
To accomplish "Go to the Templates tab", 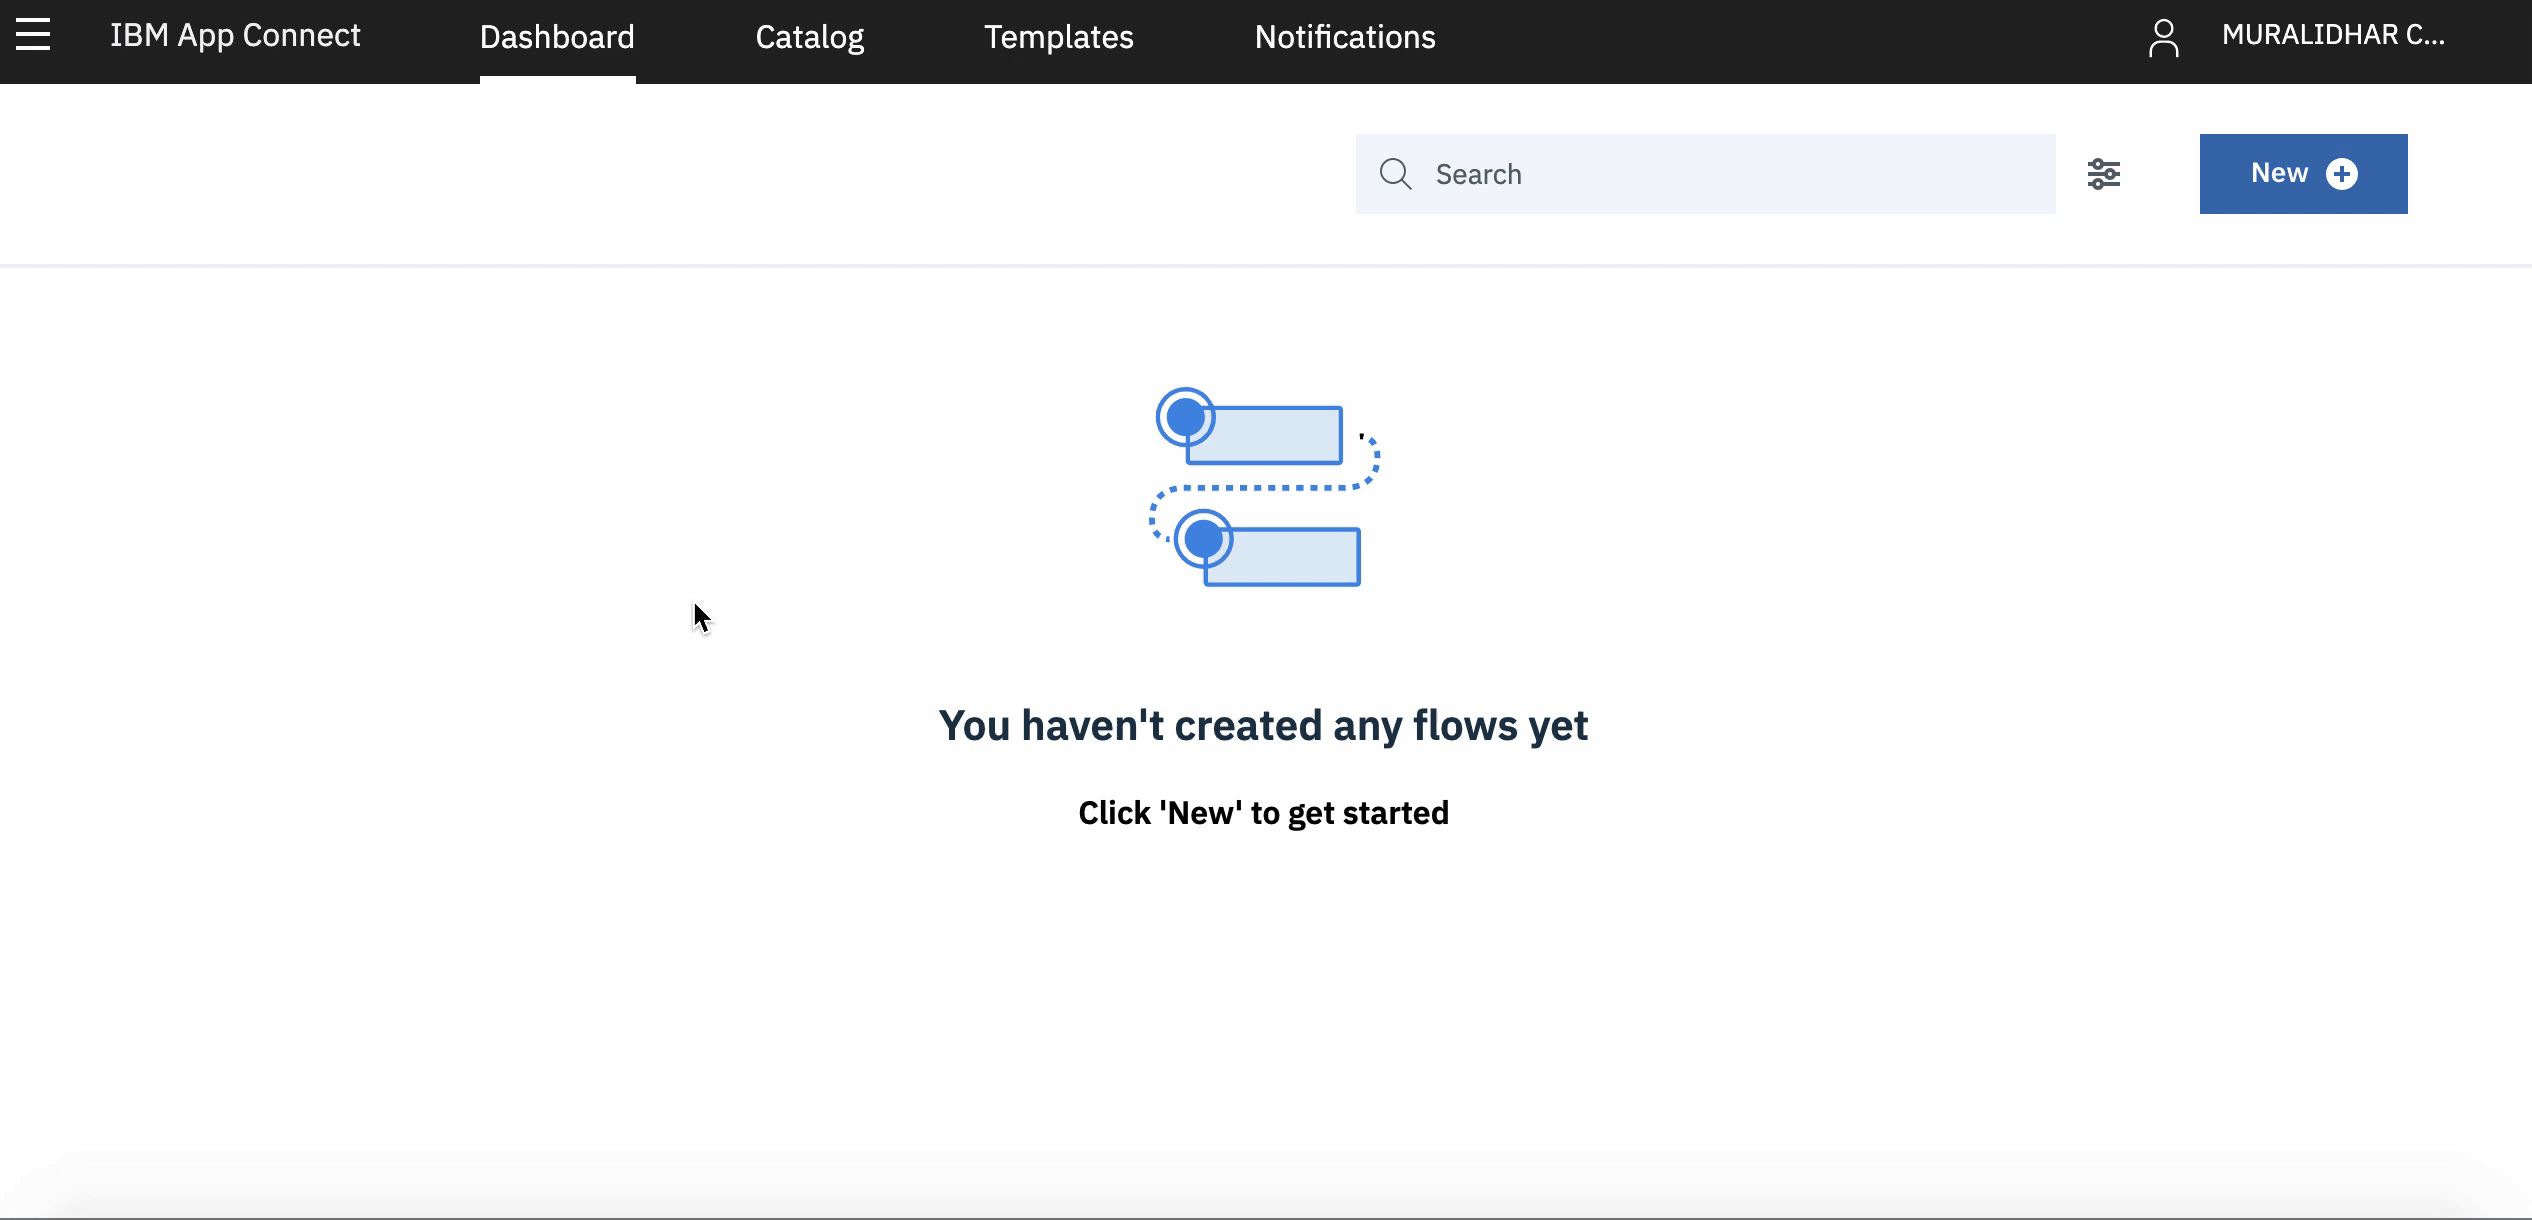I will 1058,38.
